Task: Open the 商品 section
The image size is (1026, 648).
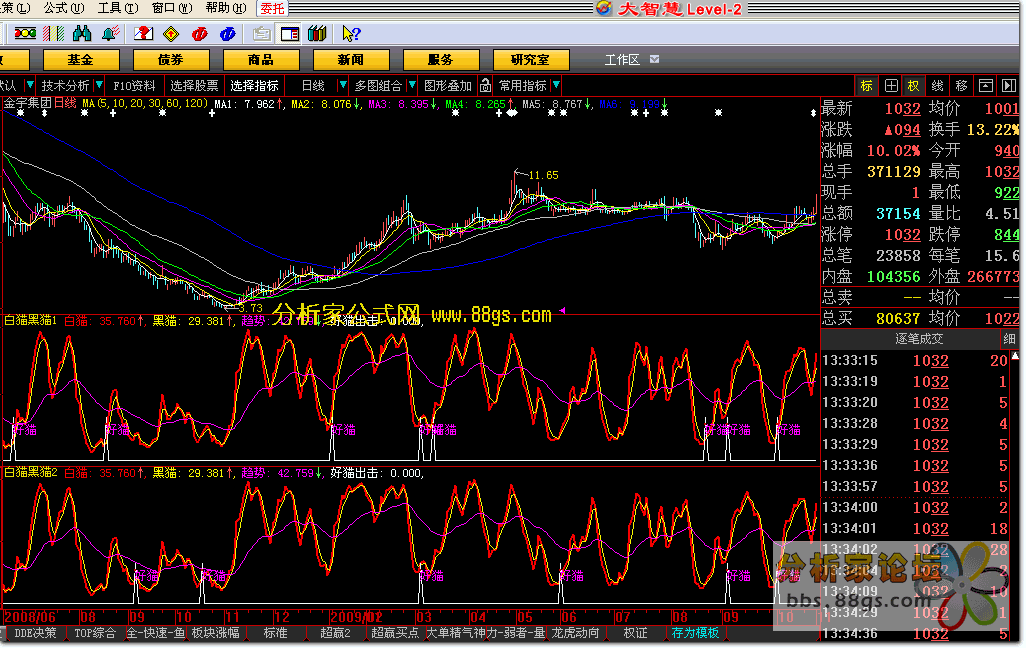Action: pos(261,60)
